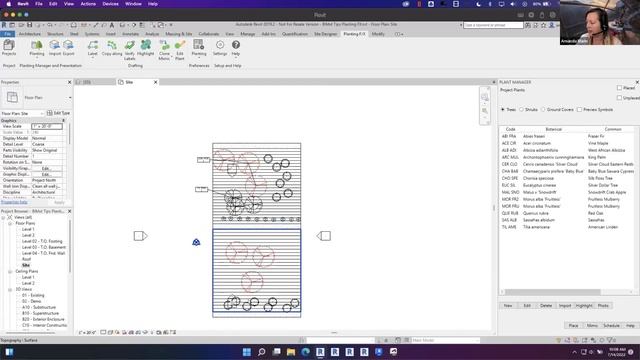Collapse the 3D Views tree node
The image size is (640, 360).
(10, 289)
